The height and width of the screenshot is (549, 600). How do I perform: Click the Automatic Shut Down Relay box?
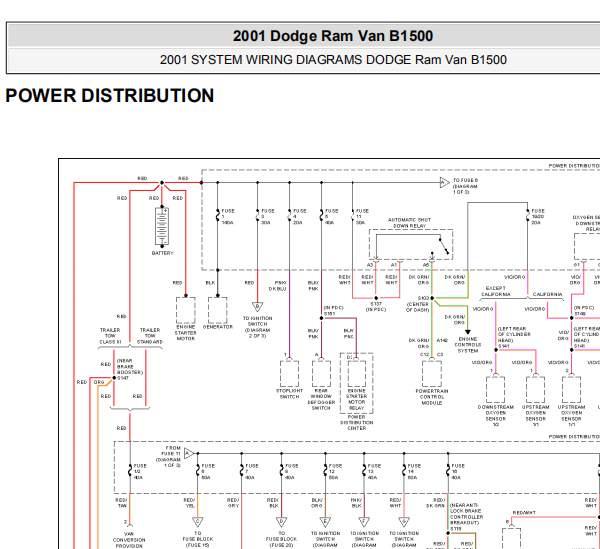coord(411,245)
